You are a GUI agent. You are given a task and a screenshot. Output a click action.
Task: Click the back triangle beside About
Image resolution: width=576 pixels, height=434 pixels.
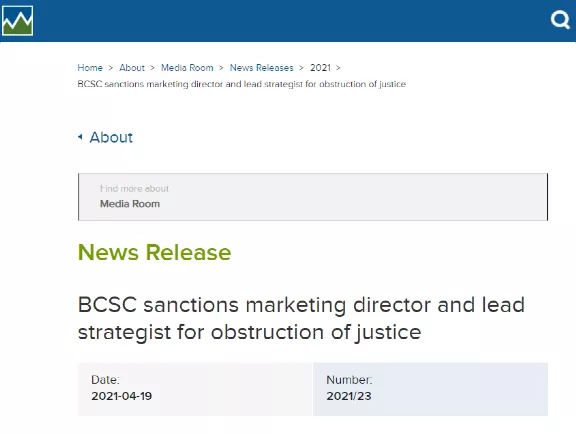coord(80,137)
